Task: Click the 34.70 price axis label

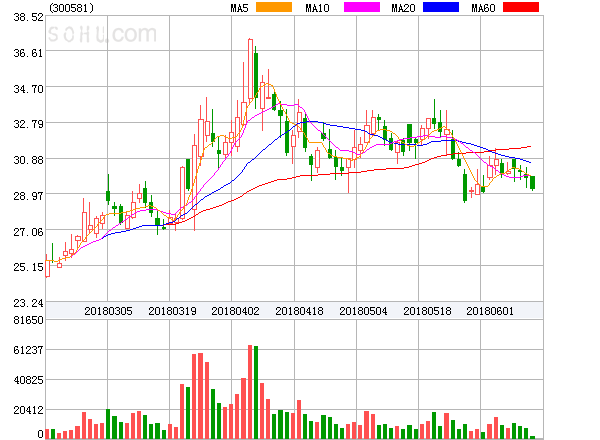Action: point(28,89)
